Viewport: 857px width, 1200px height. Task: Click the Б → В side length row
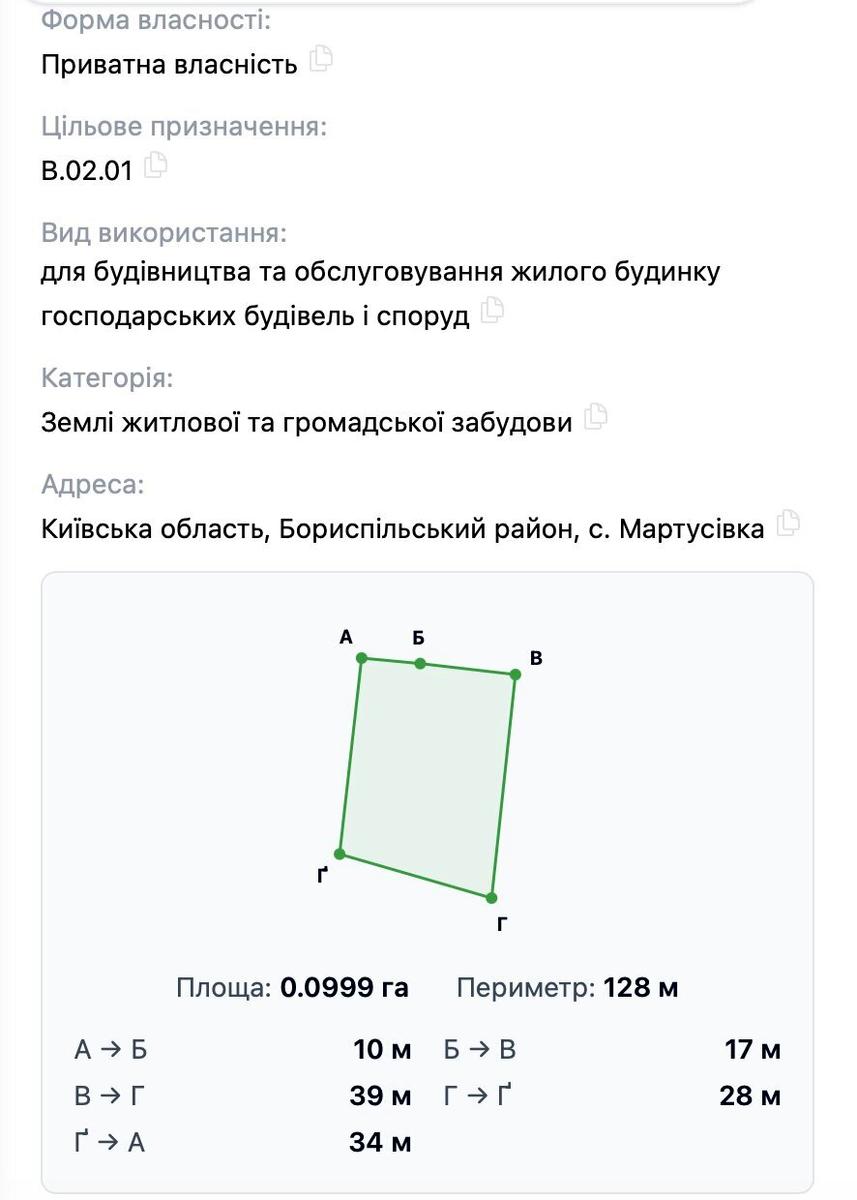pyautogui.click(x=613, y=1050)
